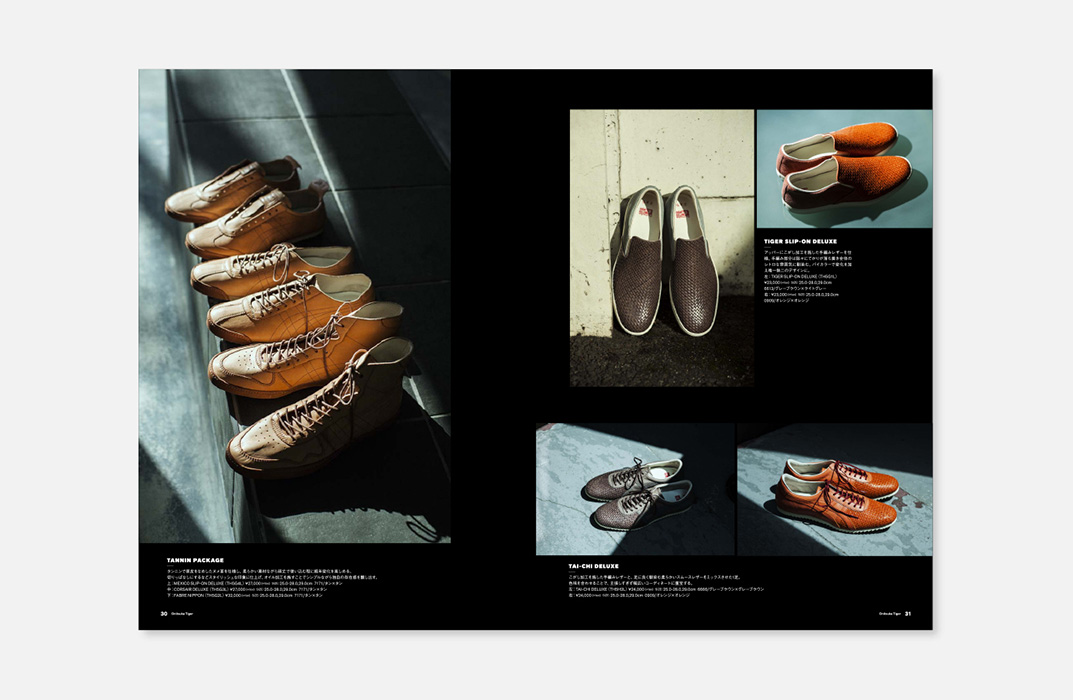Viewport: 1073px width, 700px height.
Task: Click the brown lace-up Tai-Chi photo
Action: tap(635, 489)
